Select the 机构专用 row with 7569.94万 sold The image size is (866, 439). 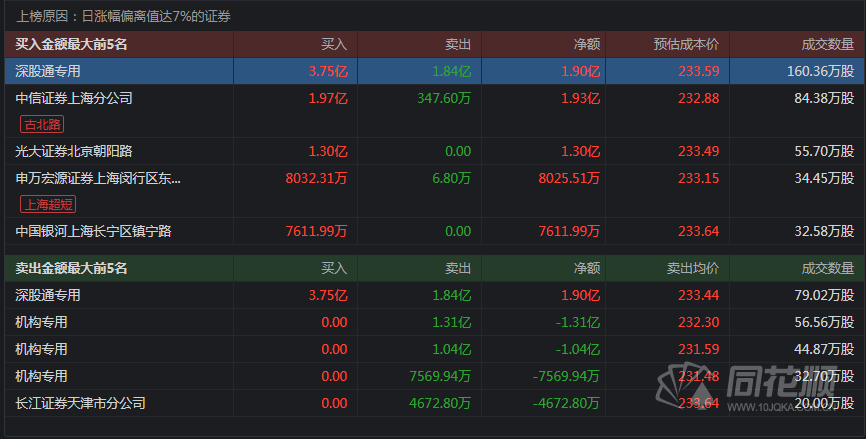coord(41,376)
